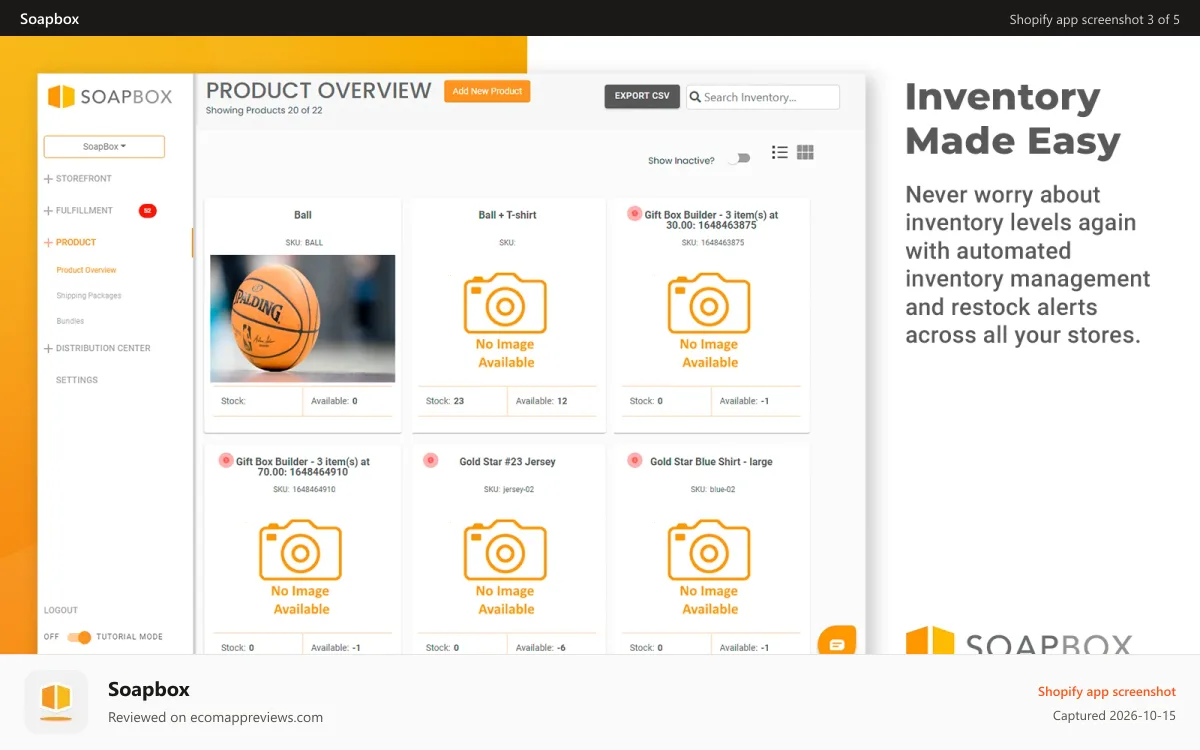Open Shipping Packages in sidebar

(89, 296)
